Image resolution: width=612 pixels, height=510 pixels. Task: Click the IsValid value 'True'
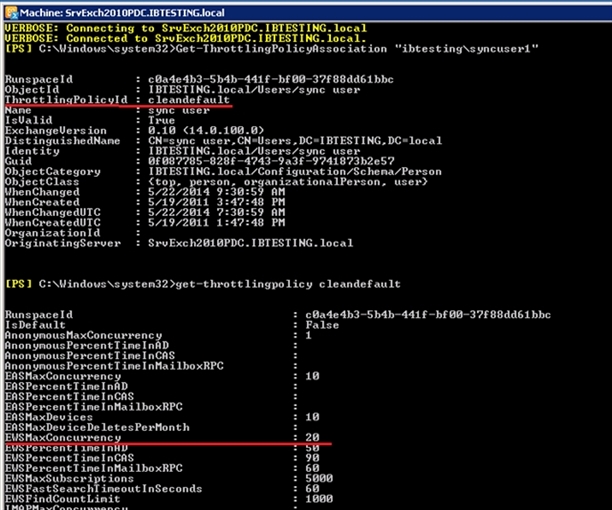pos(162,120)
